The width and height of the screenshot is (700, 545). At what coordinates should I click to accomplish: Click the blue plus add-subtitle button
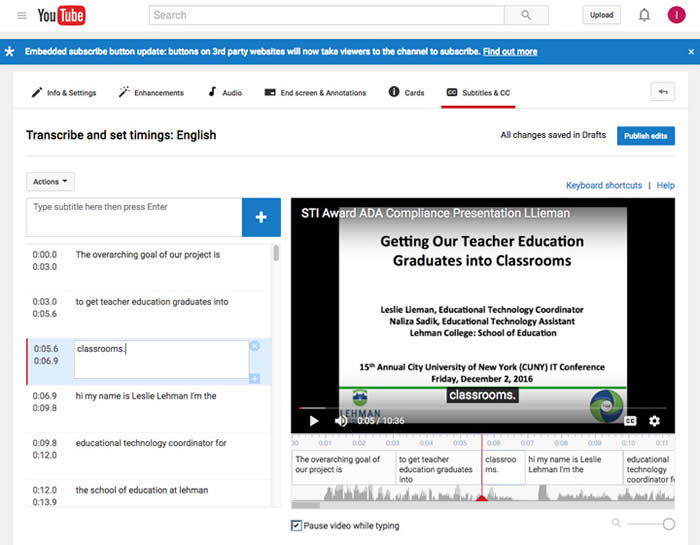tap(261, 217)
